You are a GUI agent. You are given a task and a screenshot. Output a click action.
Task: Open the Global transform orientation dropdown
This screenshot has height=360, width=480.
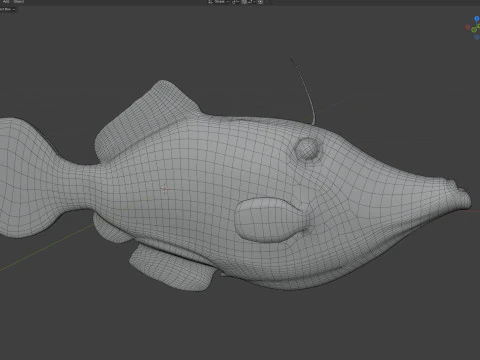[x=219, y=2]
